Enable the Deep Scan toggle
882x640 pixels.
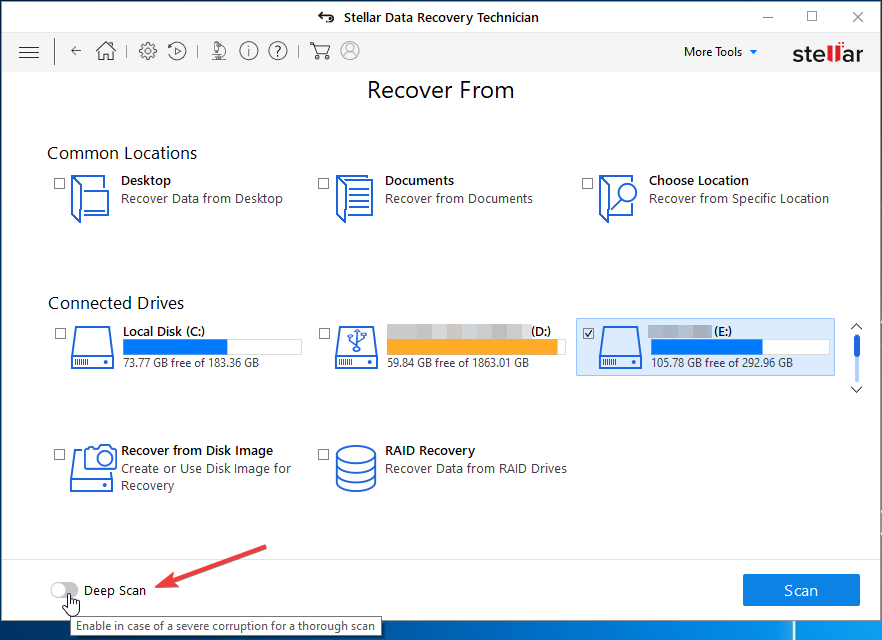64,590
